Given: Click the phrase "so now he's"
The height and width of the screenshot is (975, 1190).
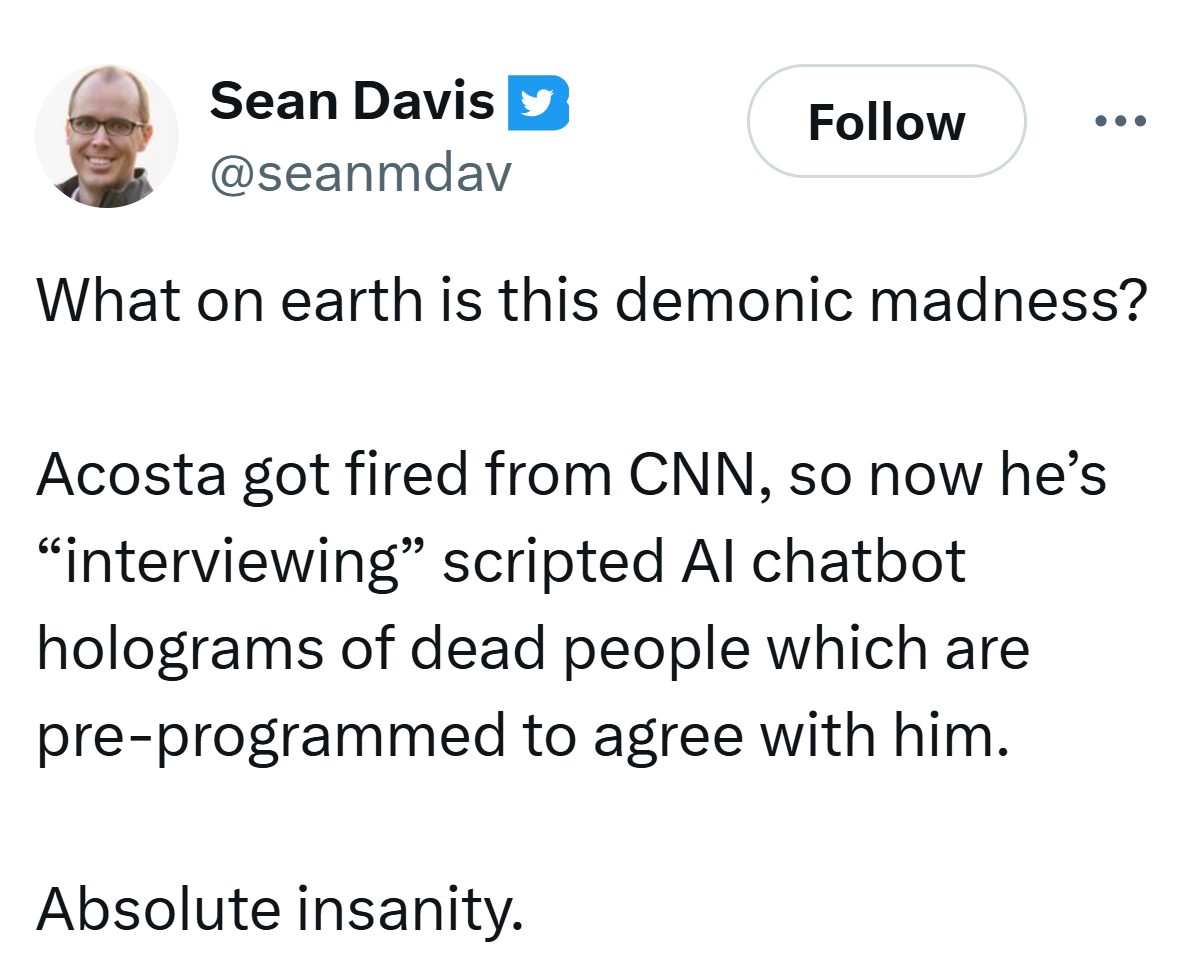Looking at the screenshot, I should coord(947,475).
